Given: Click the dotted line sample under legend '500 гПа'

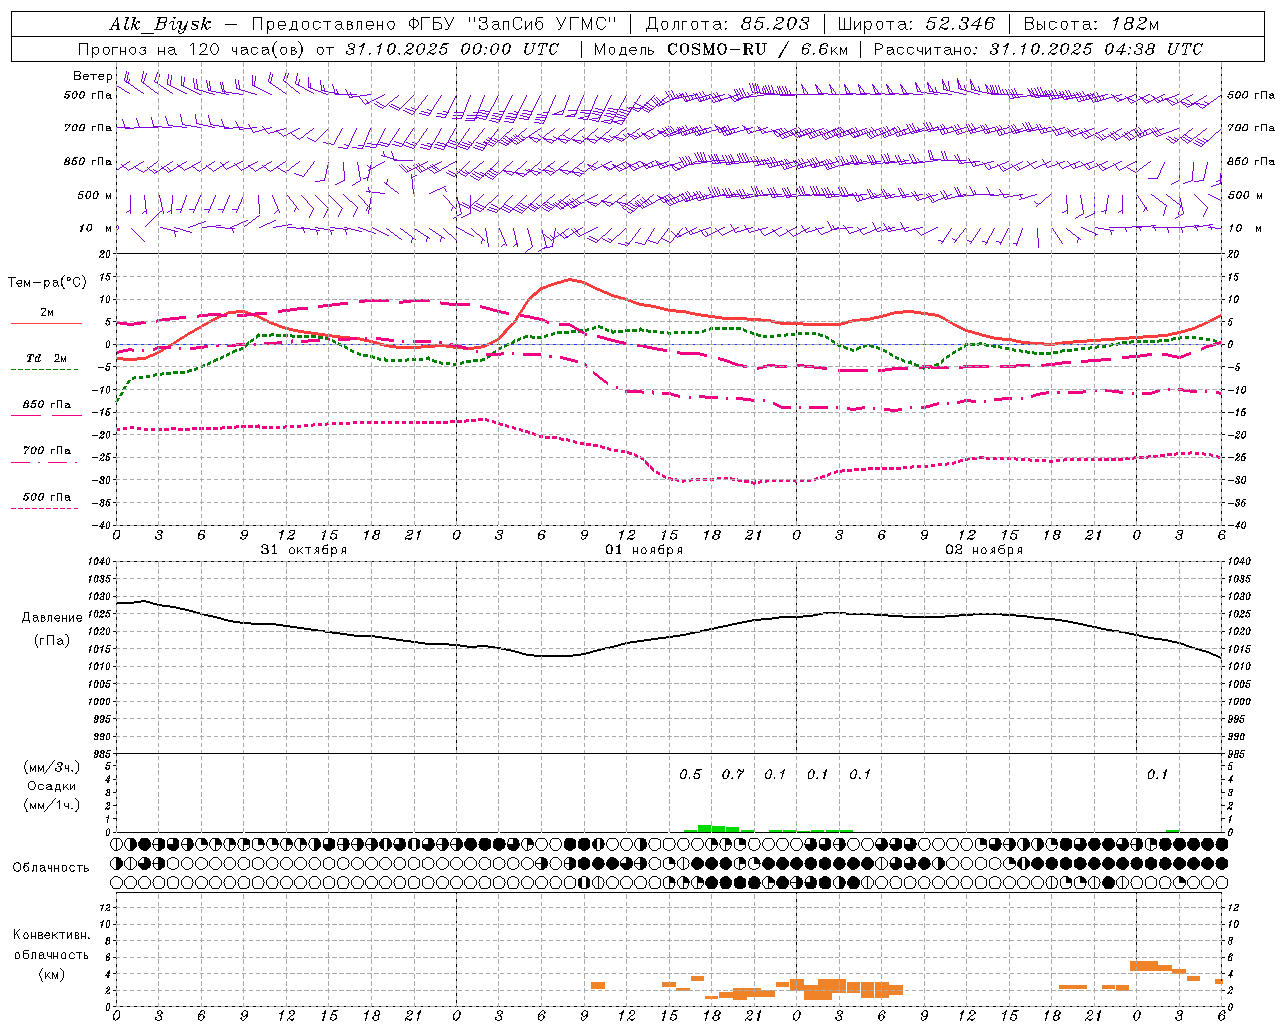Looking at the screenshot, I should 45,509.
